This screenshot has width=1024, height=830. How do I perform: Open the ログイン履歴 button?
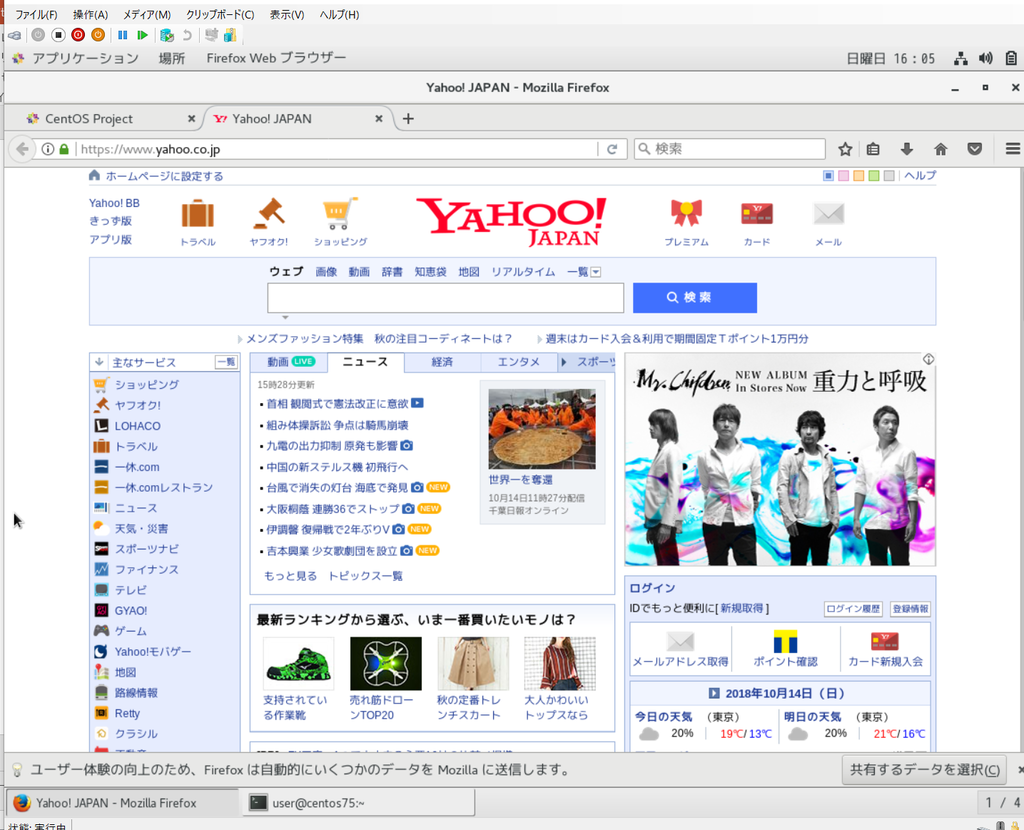point(853,609)
